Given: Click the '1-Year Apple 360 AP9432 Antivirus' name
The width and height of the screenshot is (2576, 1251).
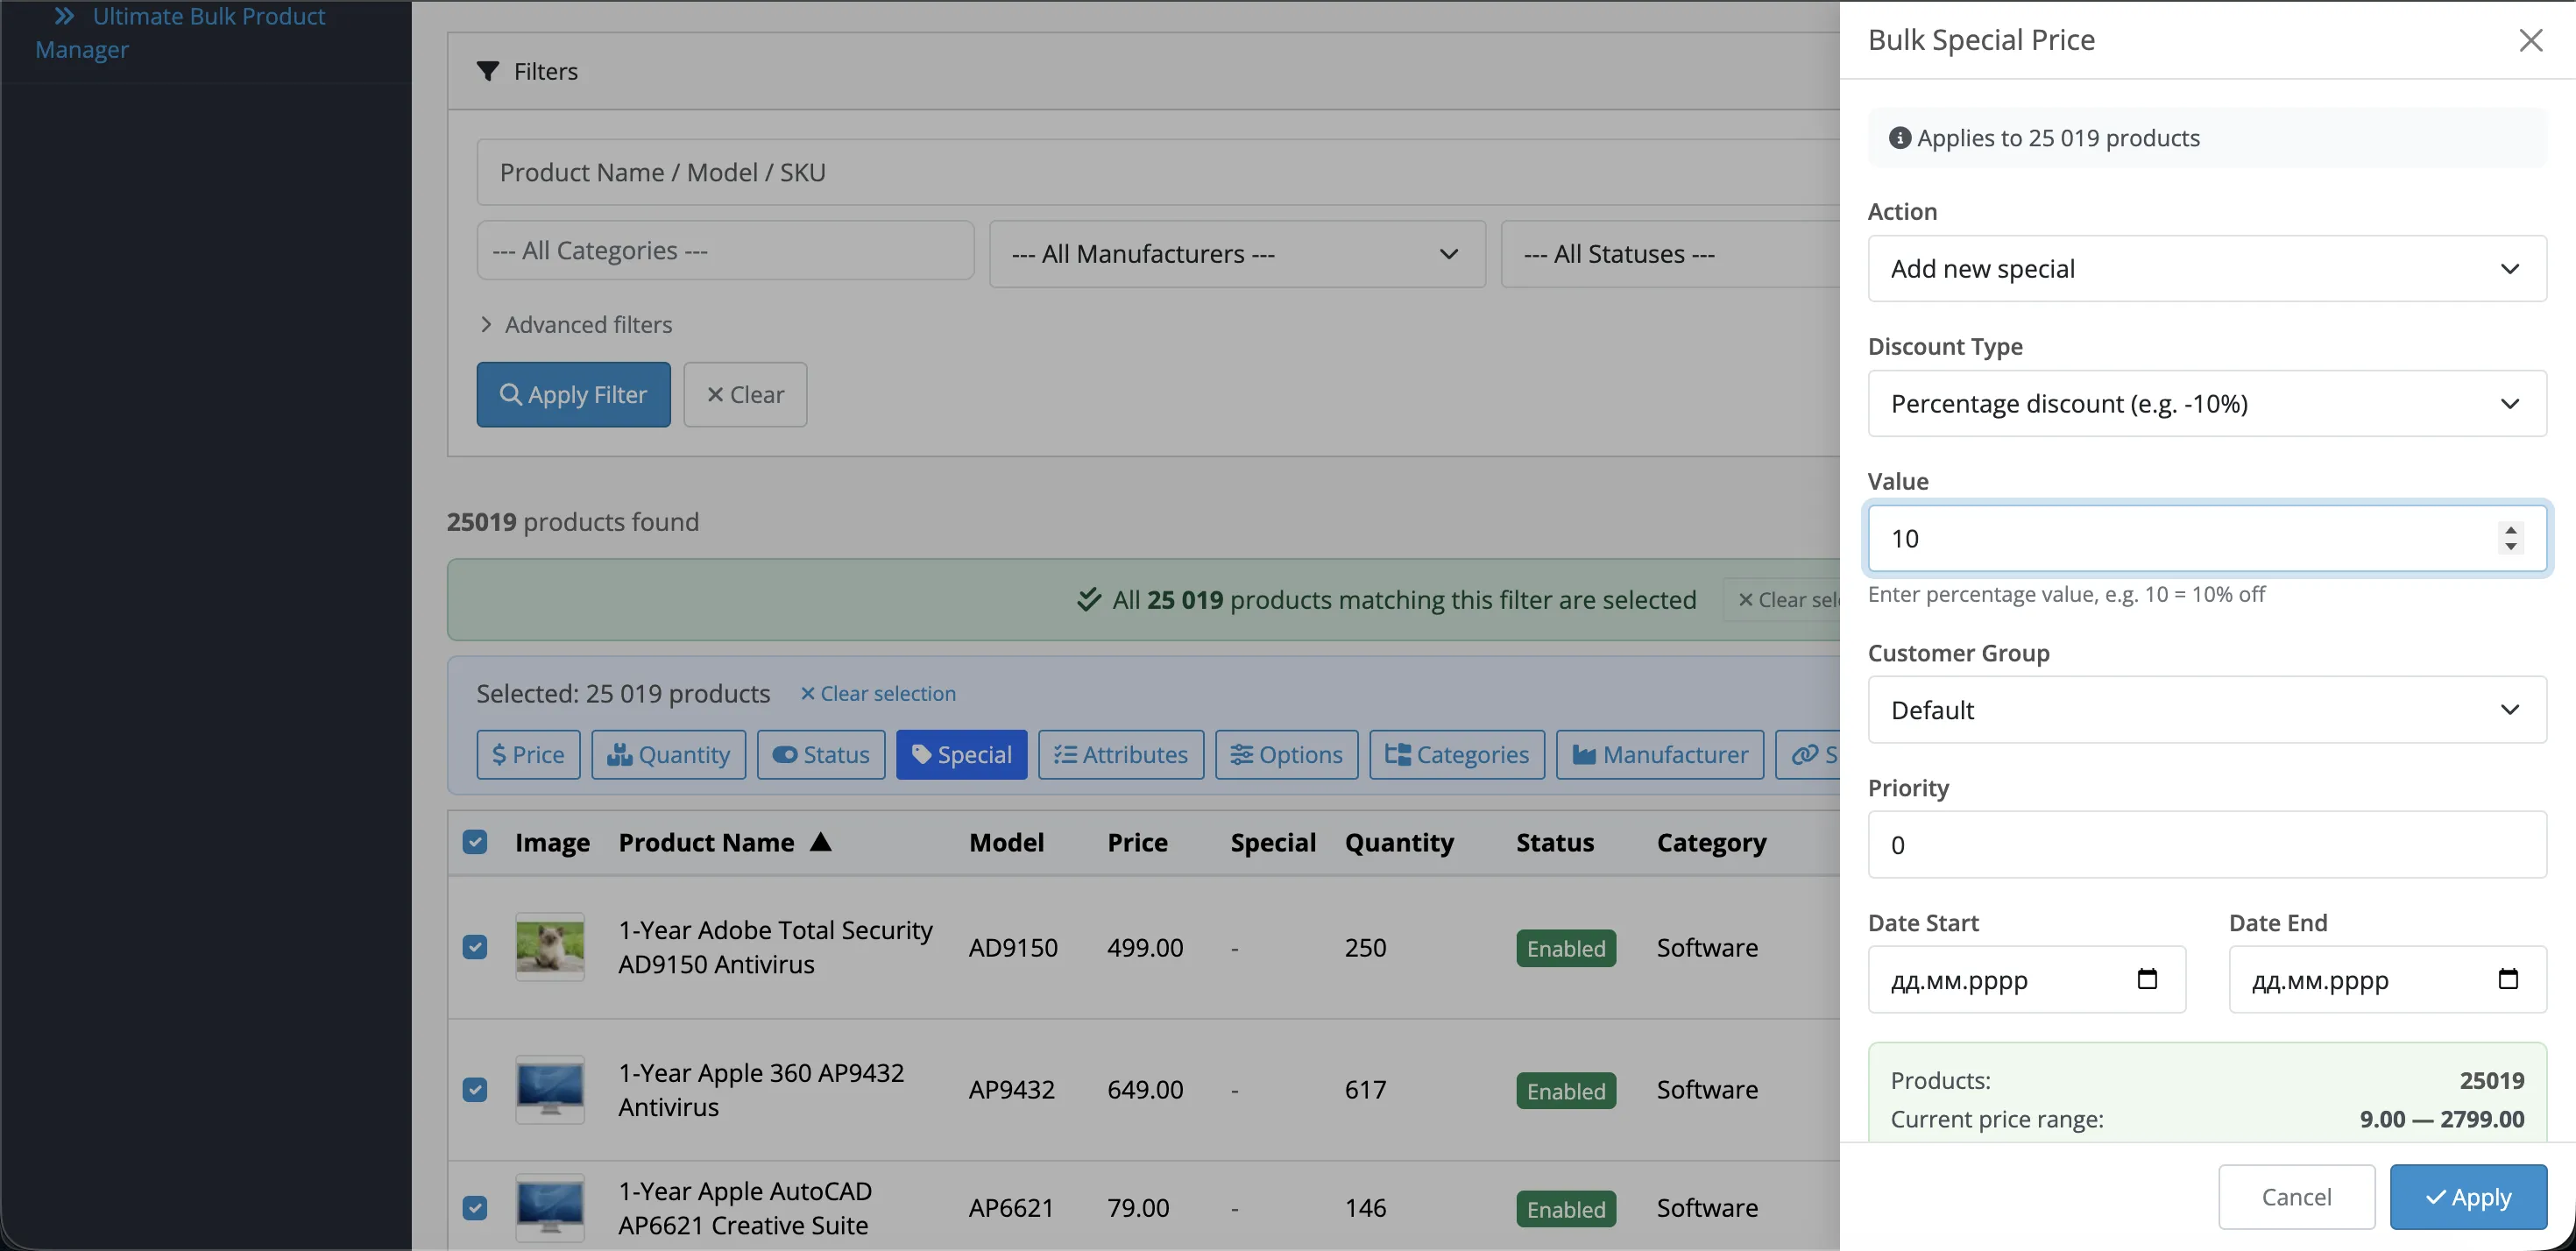Looking at the screenshot, I should pyautogui.click(x=761, y=1089).
